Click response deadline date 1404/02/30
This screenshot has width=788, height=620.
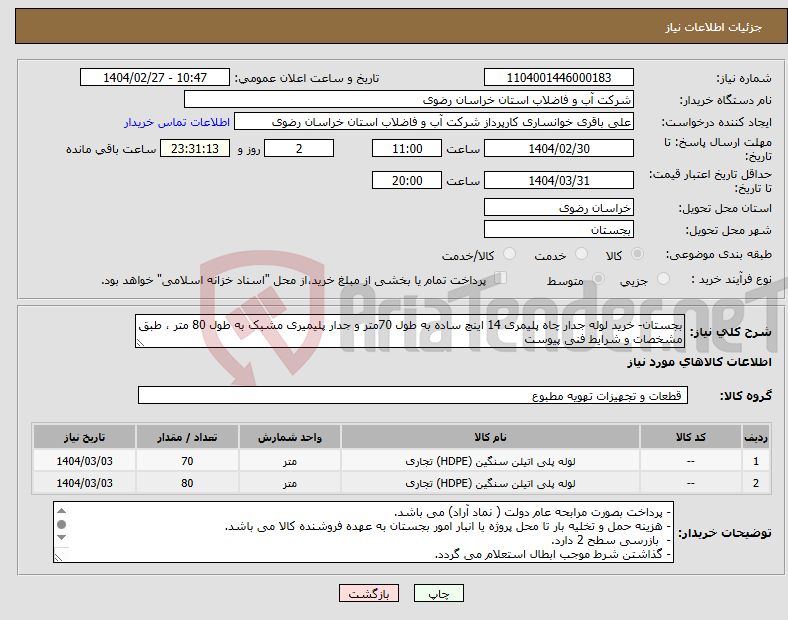[x=558, y=148]
